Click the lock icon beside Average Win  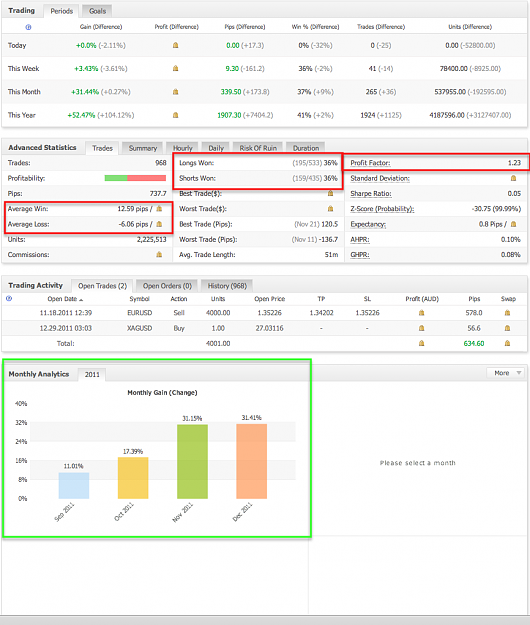coord(159,208)
